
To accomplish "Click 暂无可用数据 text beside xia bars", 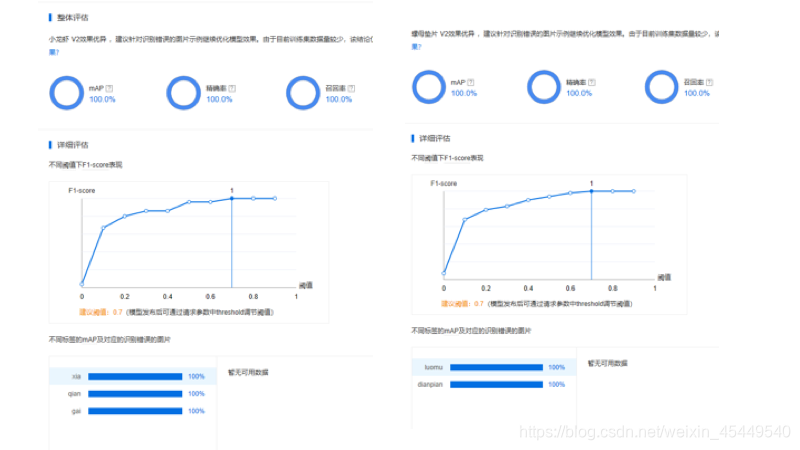I will 248,372.
